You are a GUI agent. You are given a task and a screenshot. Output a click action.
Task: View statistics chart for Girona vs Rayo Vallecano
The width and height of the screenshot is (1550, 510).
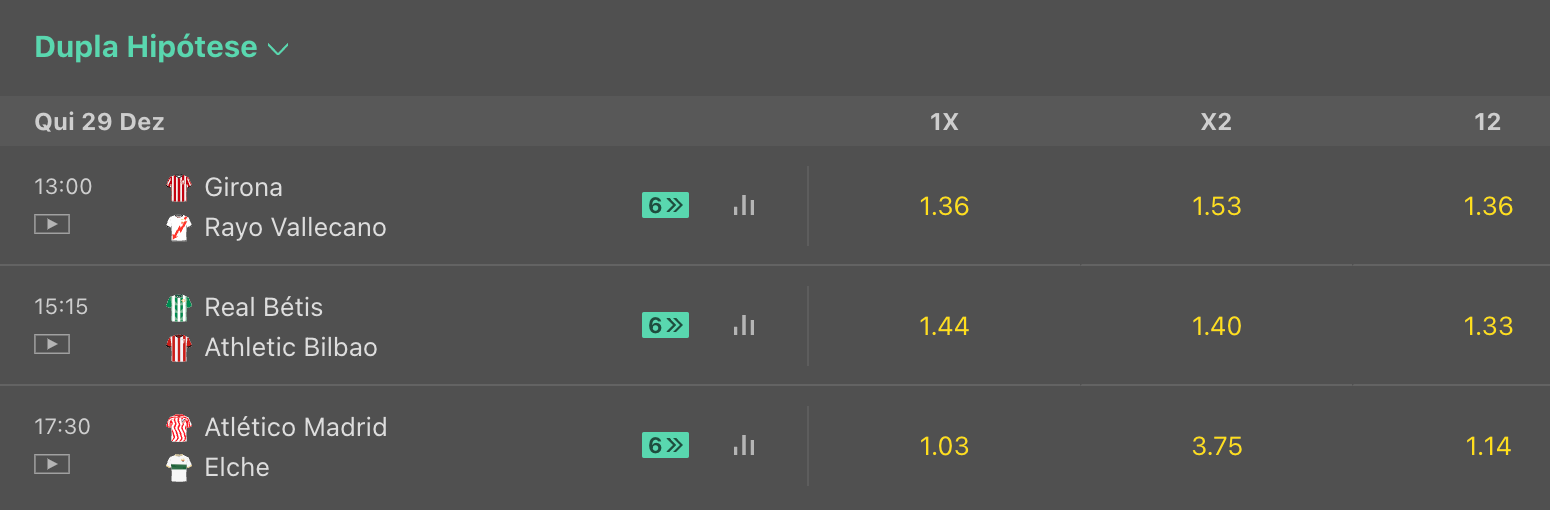pyautogui.click(x=743, y=206)
